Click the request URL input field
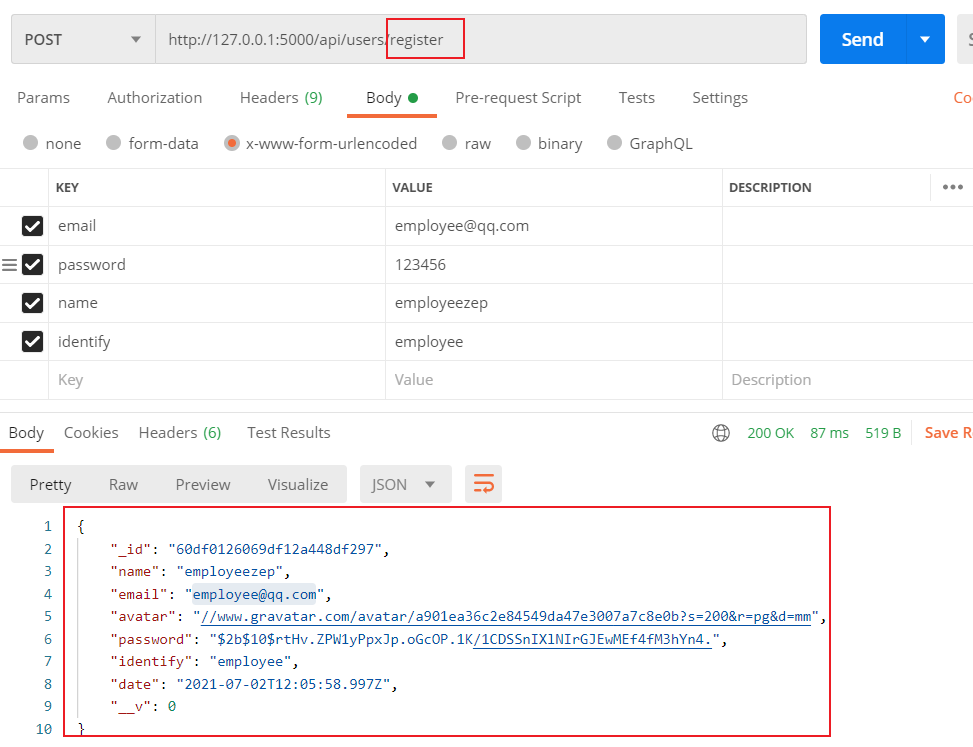The image size is (973, 747). tap(481, 40)
